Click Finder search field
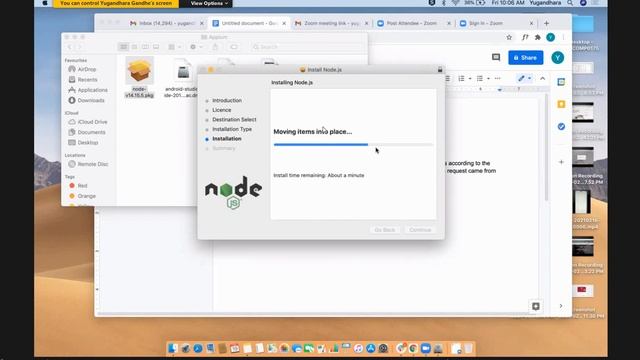The width and height of the screenshot is (640, 360). pyautogui.click(x=306, y=47)
